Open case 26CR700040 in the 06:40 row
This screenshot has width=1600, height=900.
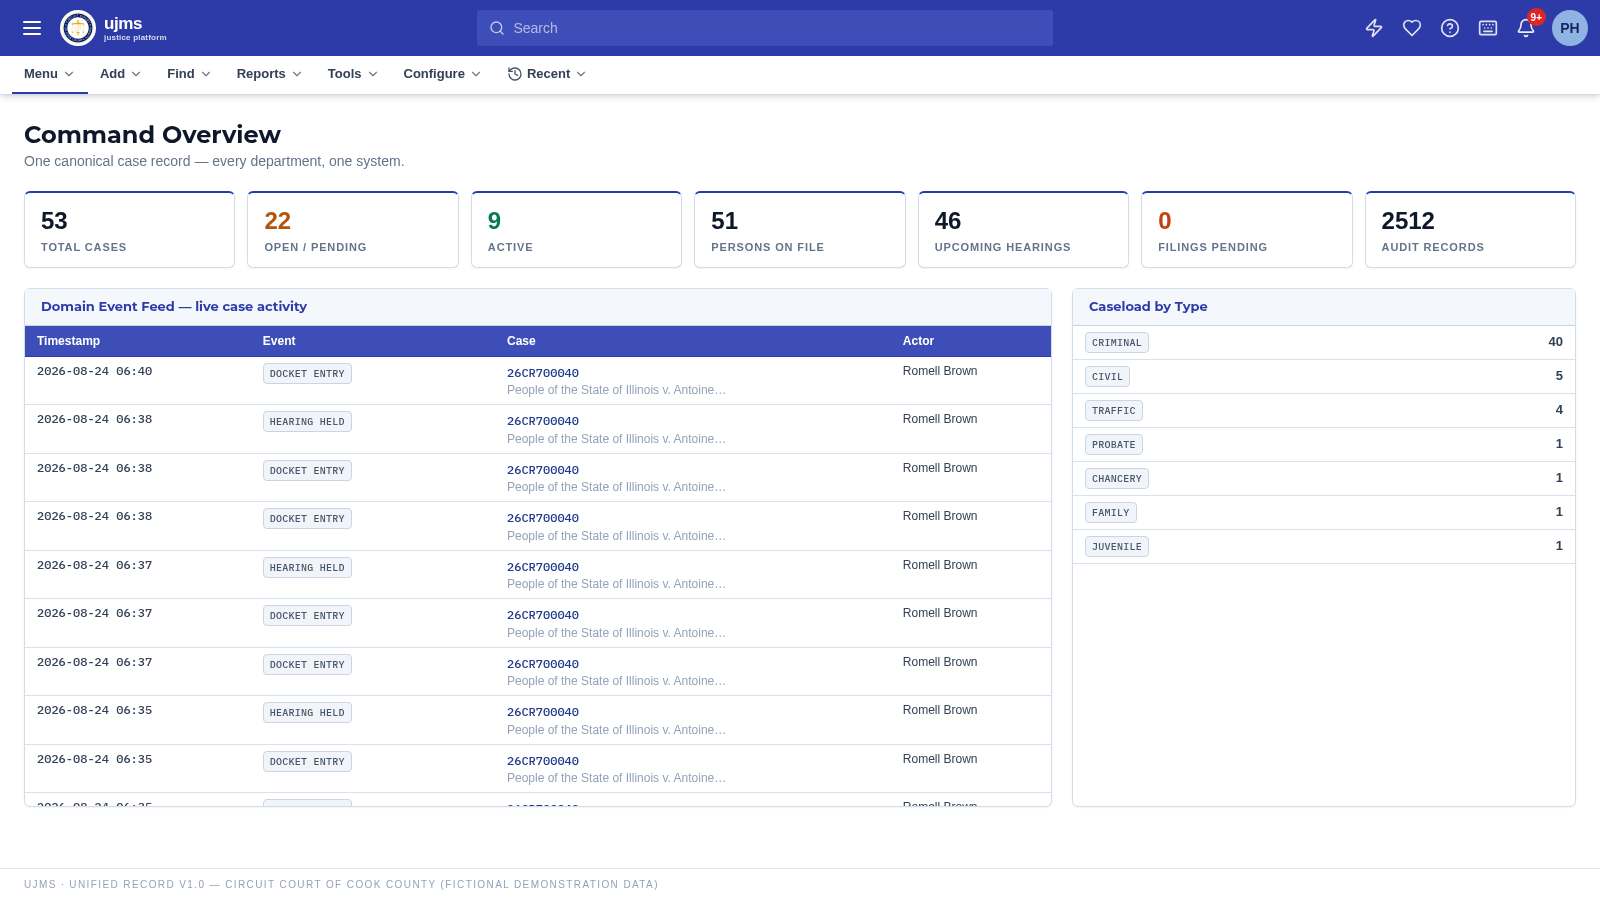[543, 373]
